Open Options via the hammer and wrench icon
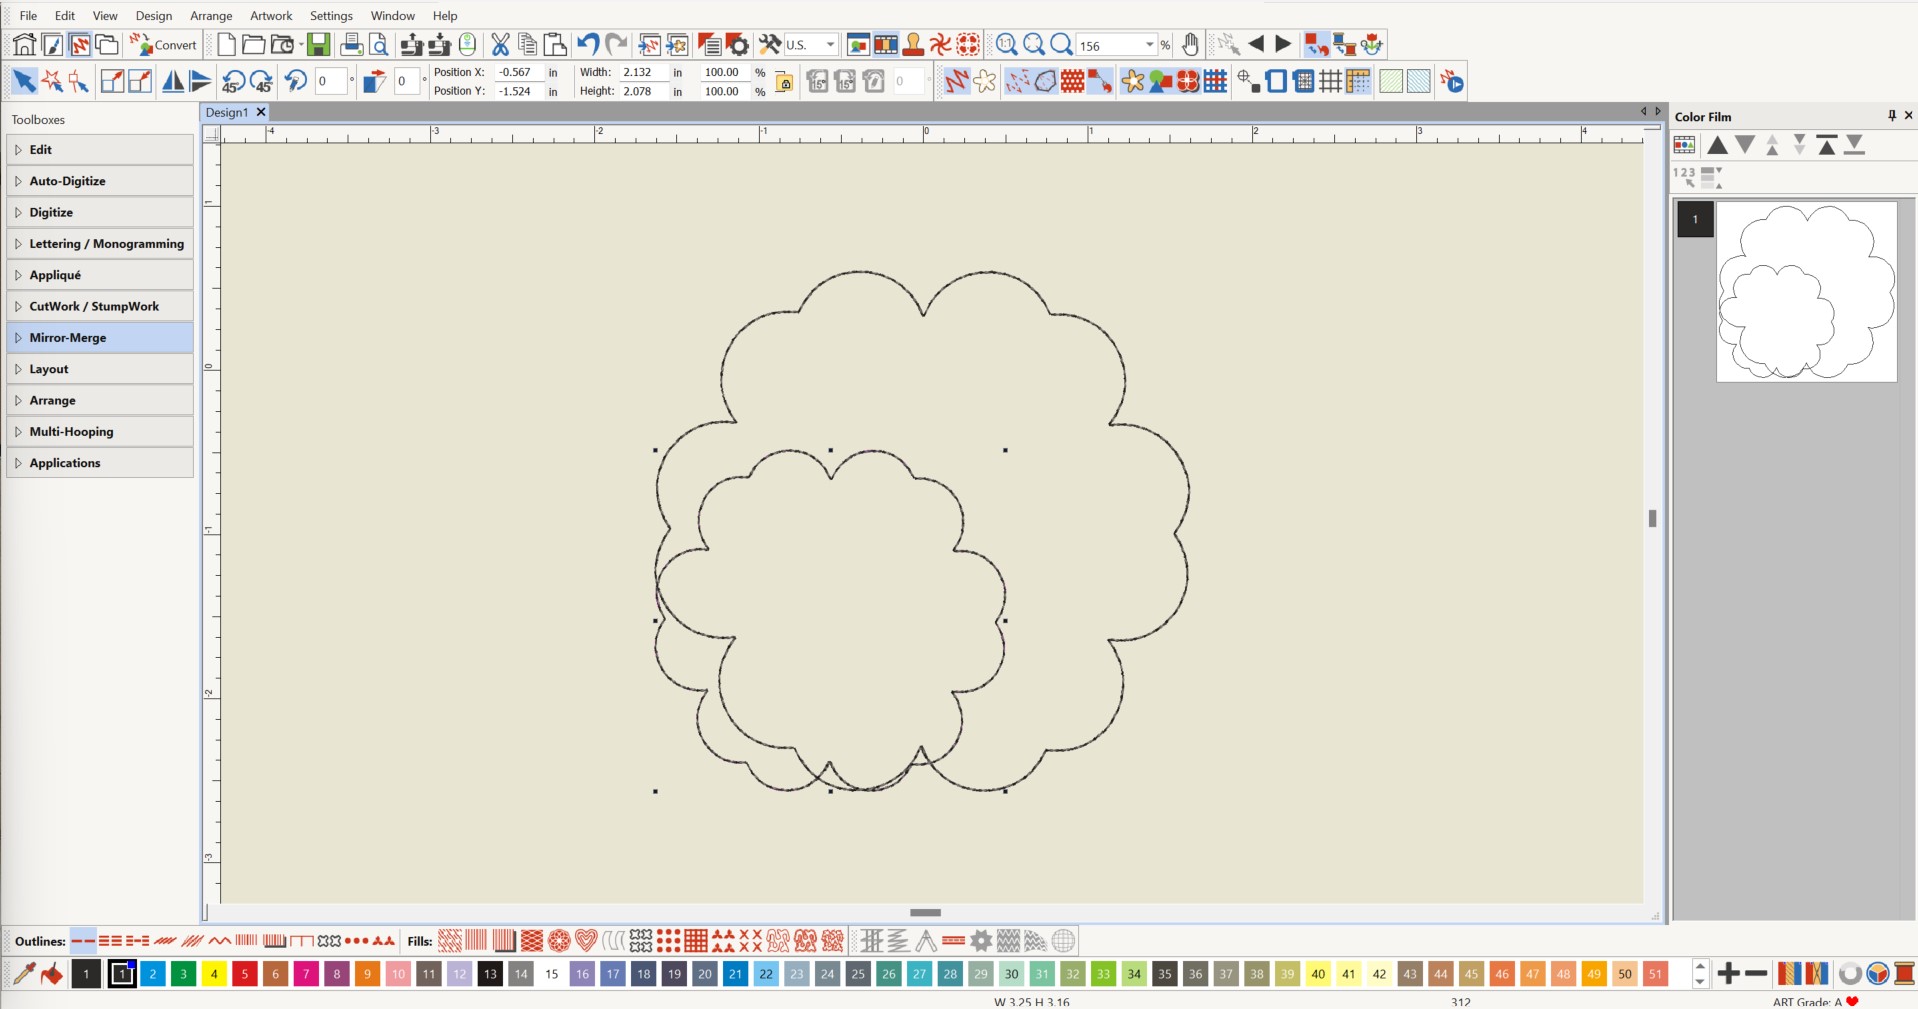The width and height of the screenshot is (1918, 1009). 769,44
